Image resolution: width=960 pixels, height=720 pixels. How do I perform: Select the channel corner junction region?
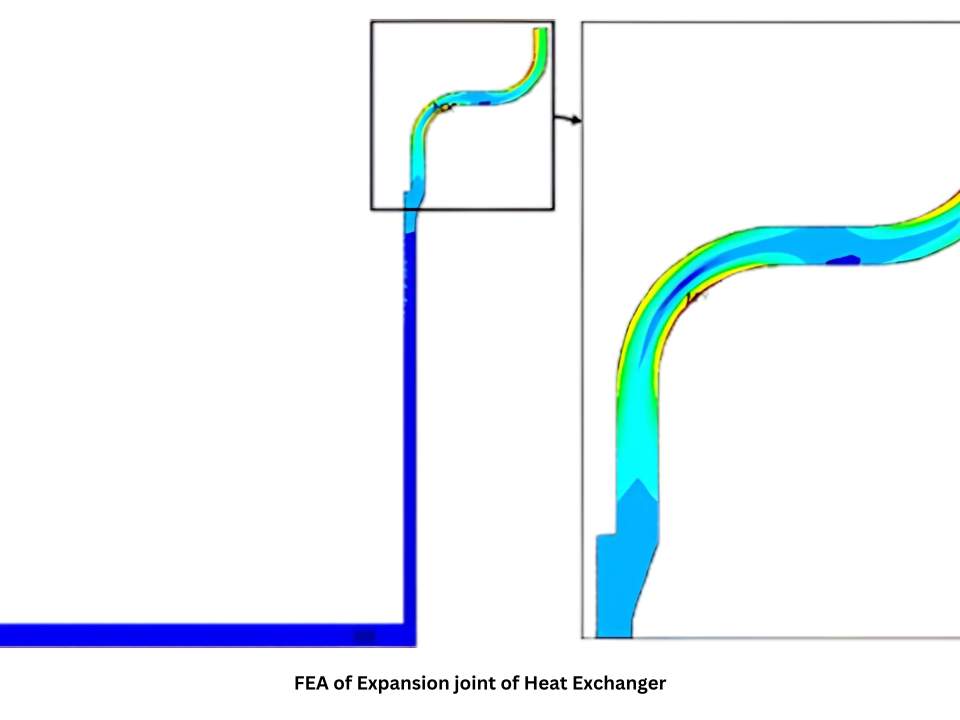(x=410, y=630)
